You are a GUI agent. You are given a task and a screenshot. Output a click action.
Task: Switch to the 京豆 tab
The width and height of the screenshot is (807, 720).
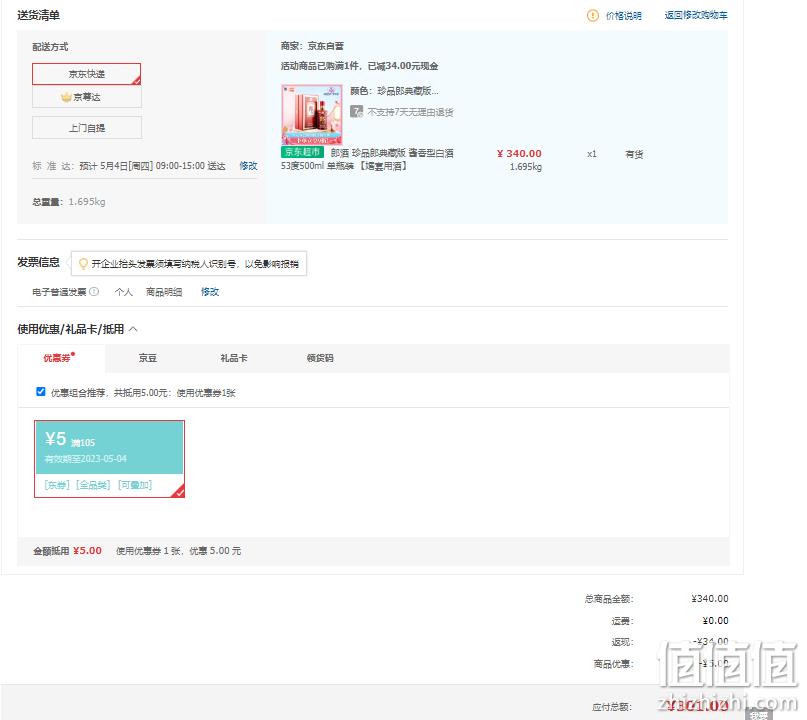pos(148,358)
